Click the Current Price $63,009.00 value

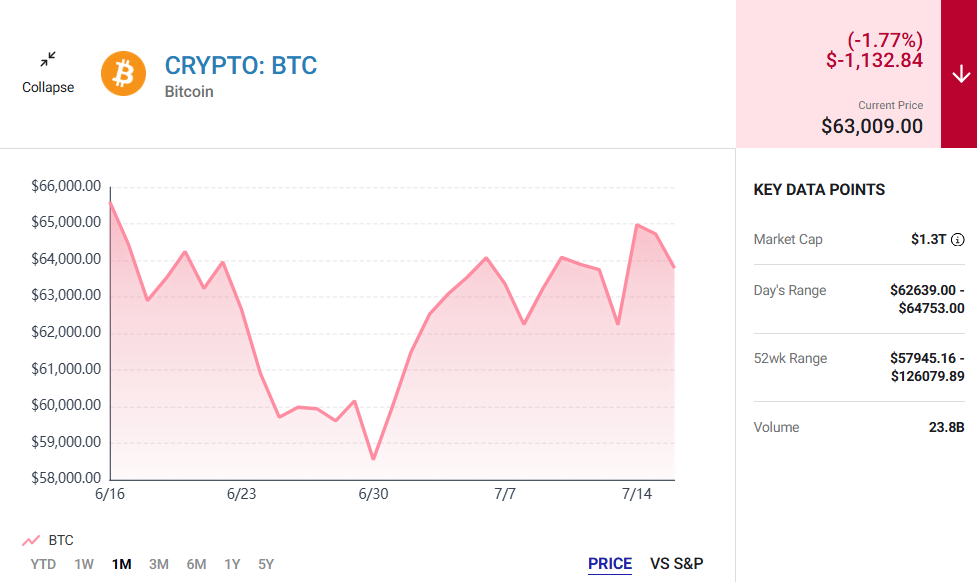pos(872,126)
